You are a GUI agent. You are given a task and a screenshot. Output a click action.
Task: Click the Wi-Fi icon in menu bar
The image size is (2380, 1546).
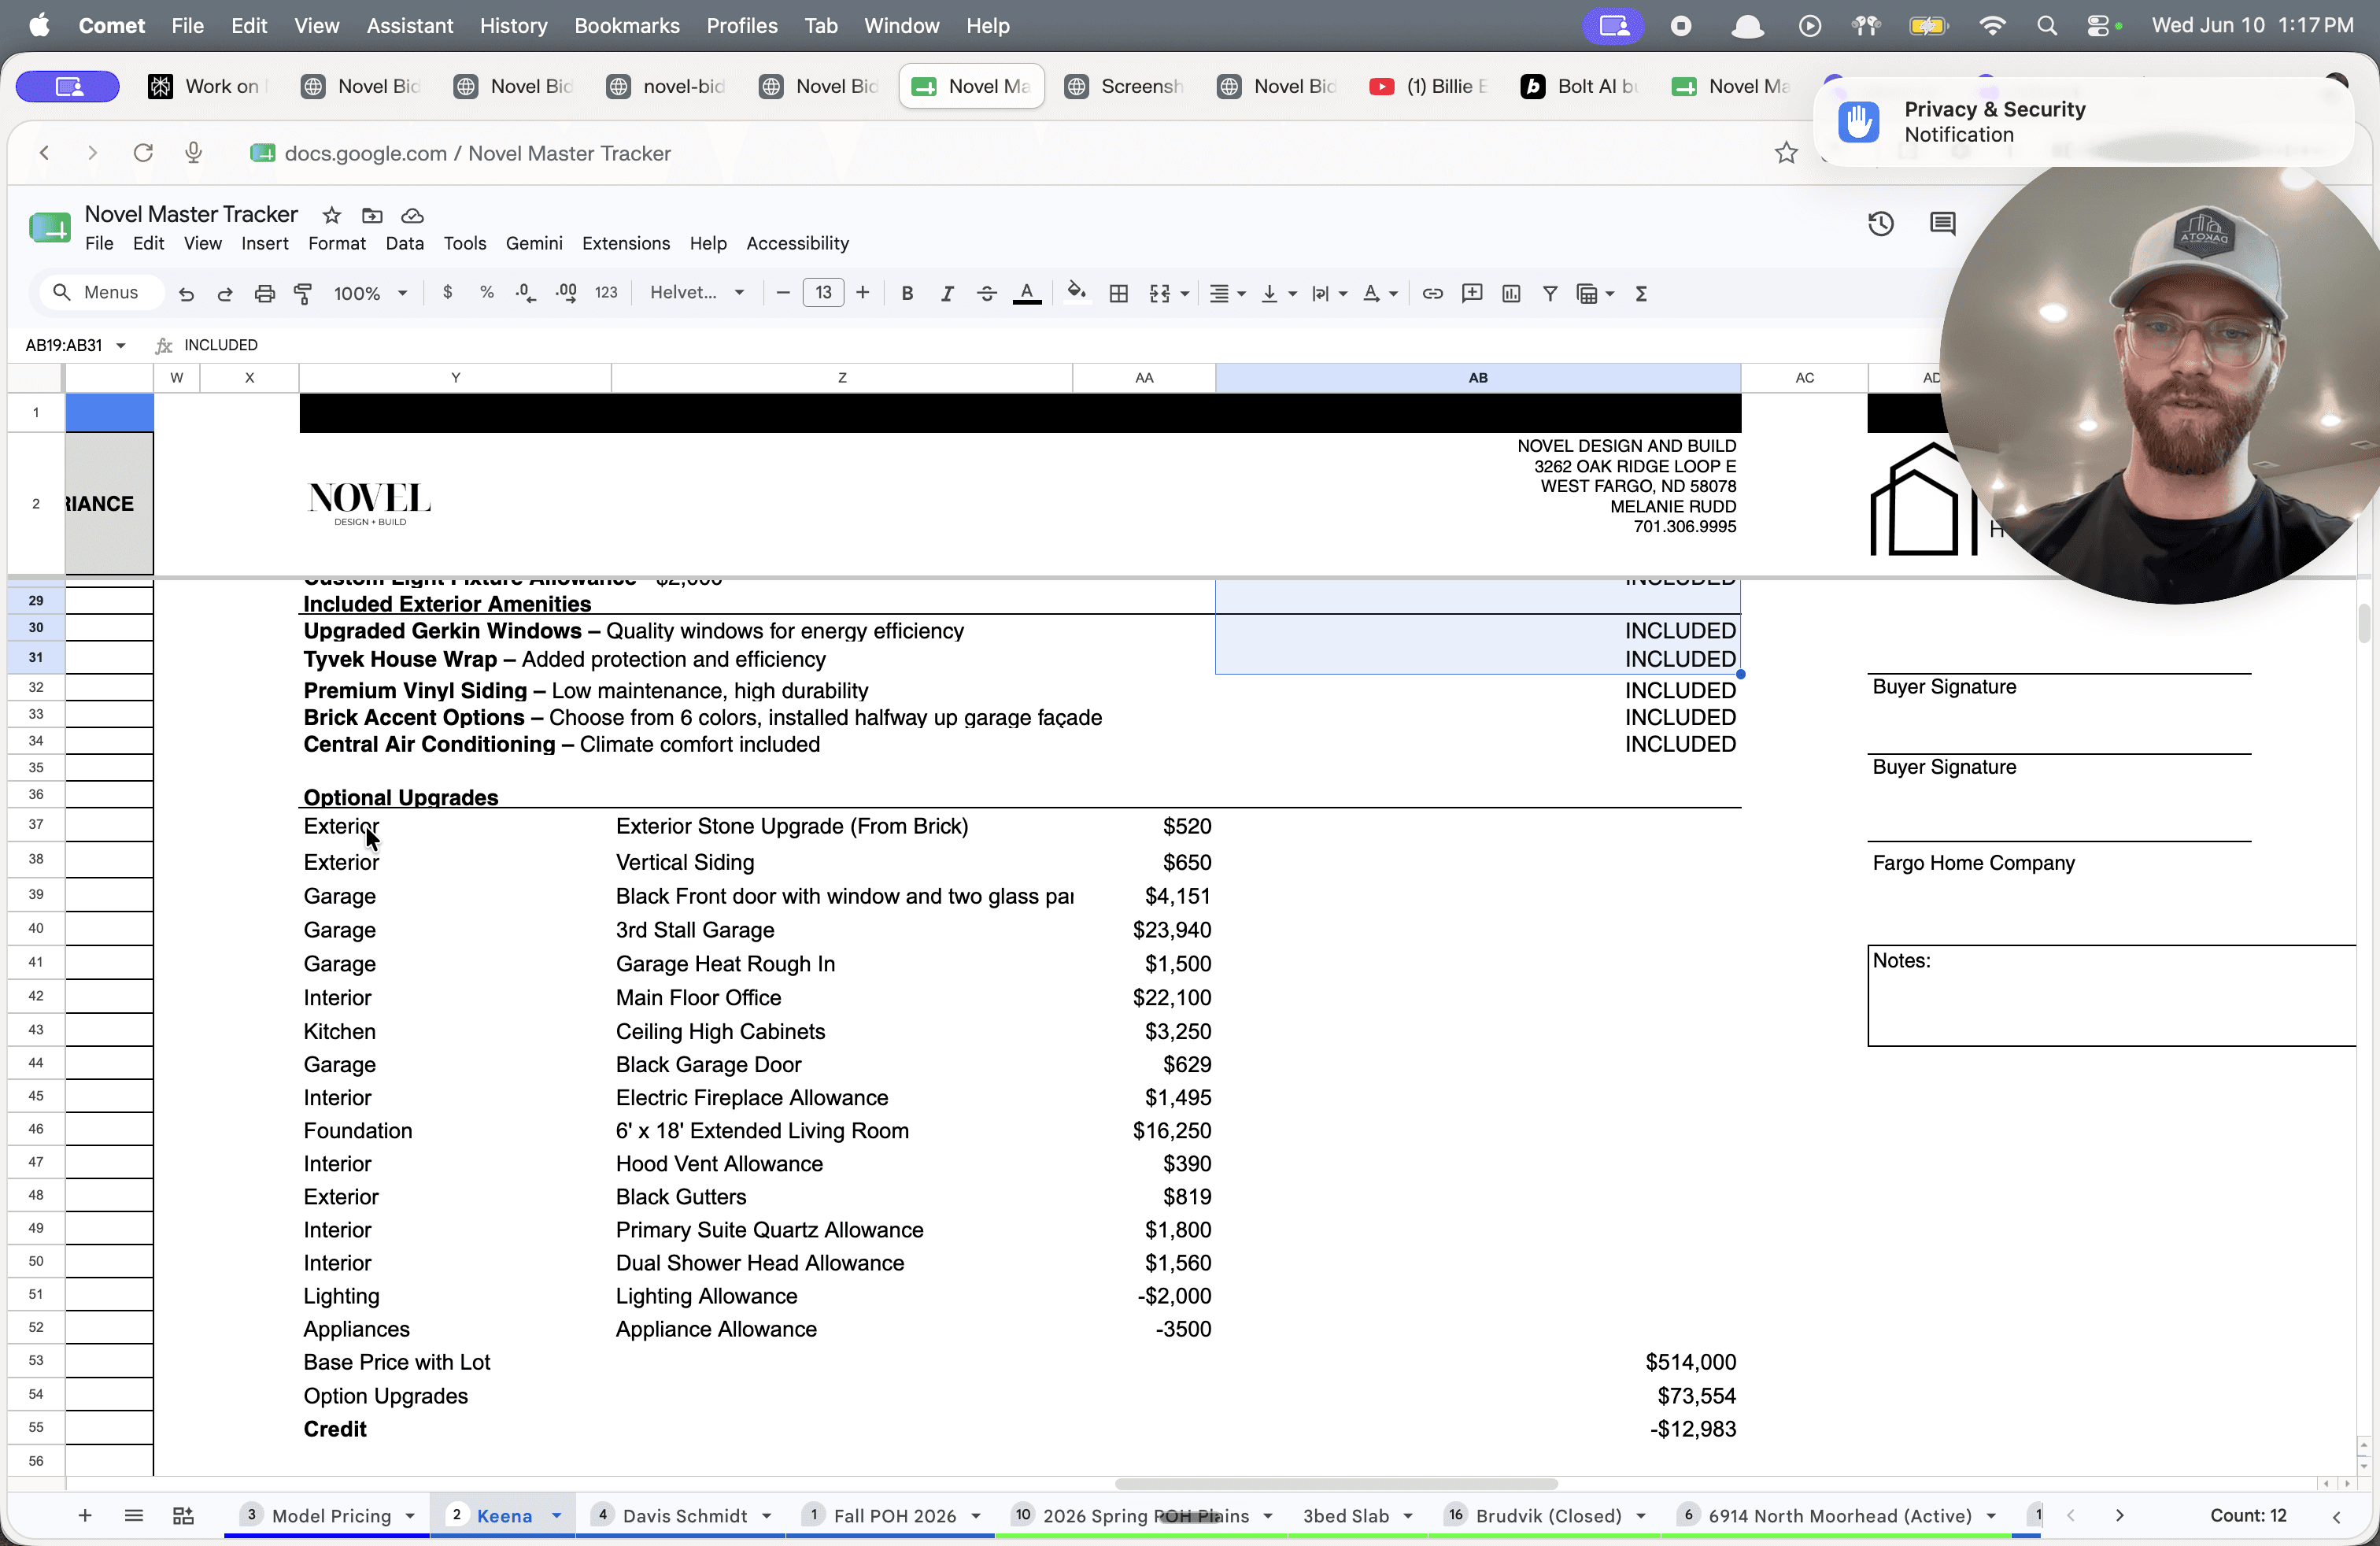[1992, 26]
